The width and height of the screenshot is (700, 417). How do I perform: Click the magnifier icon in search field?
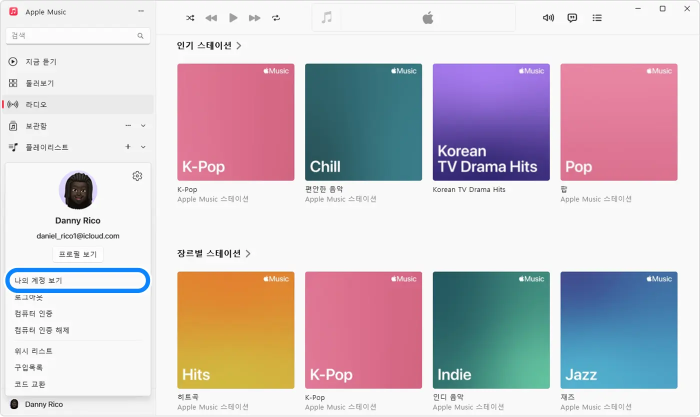(x=140, y=36)
